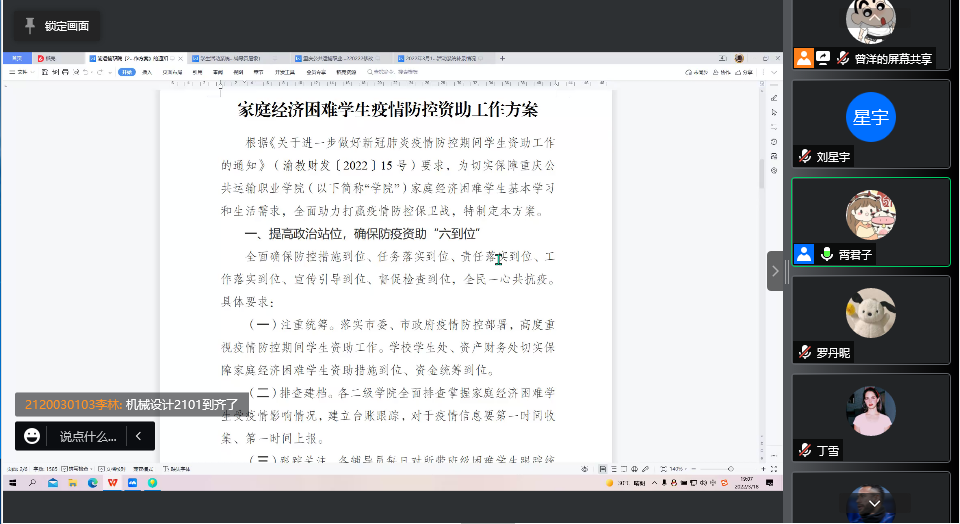Click the lock screen pin icon

pos(30,26)
